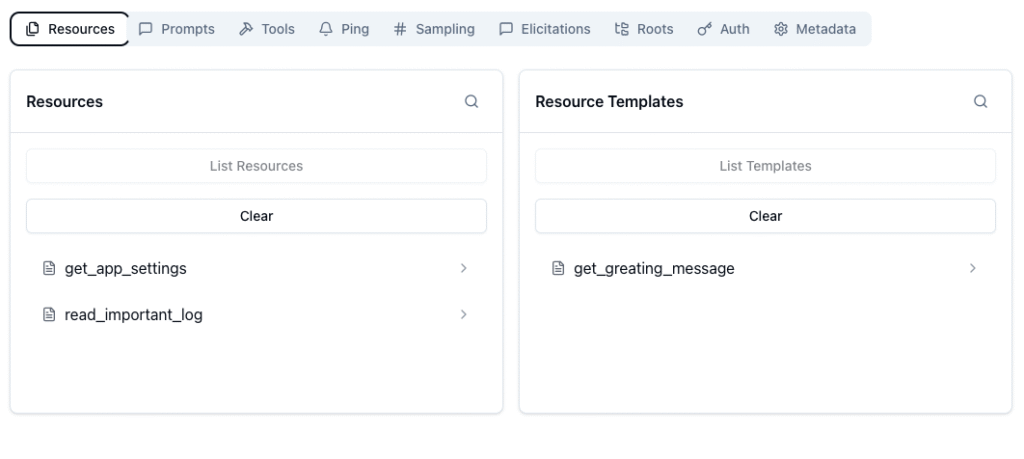Click the bell icon on Ping tab
This screenshot has width=1024, height=459.
pos(325,29)
